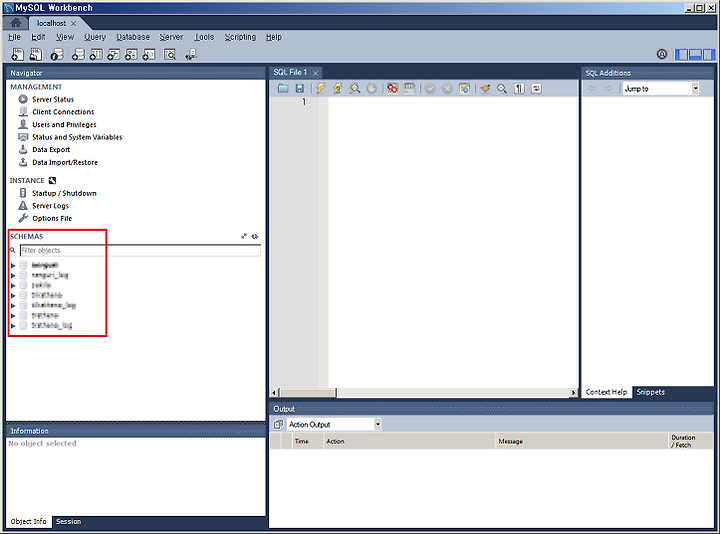
Task: Select the SQL File 1 tab
Action: click(290, 72)
